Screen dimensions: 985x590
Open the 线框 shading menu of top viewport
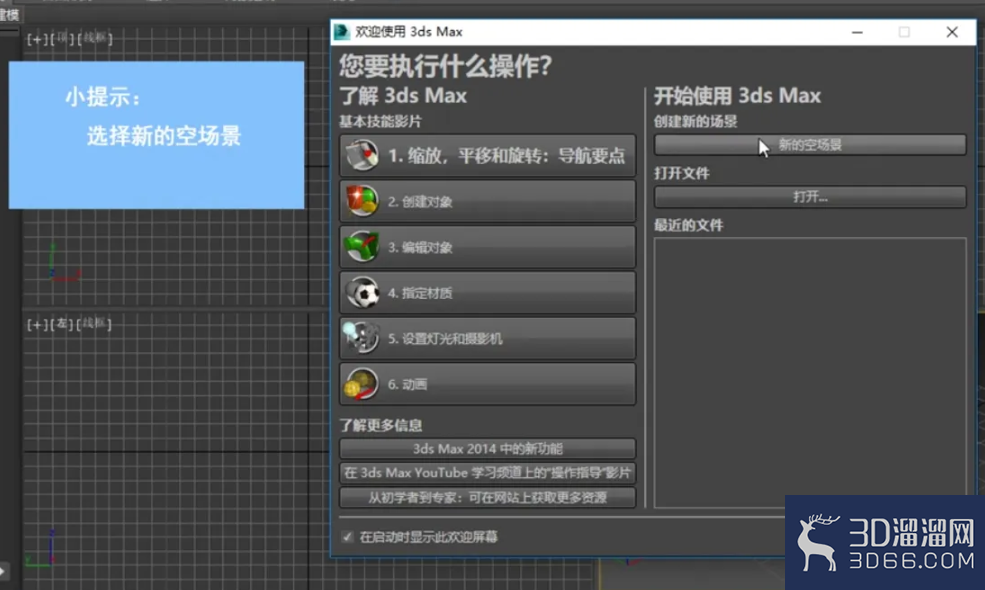[95, 38]
